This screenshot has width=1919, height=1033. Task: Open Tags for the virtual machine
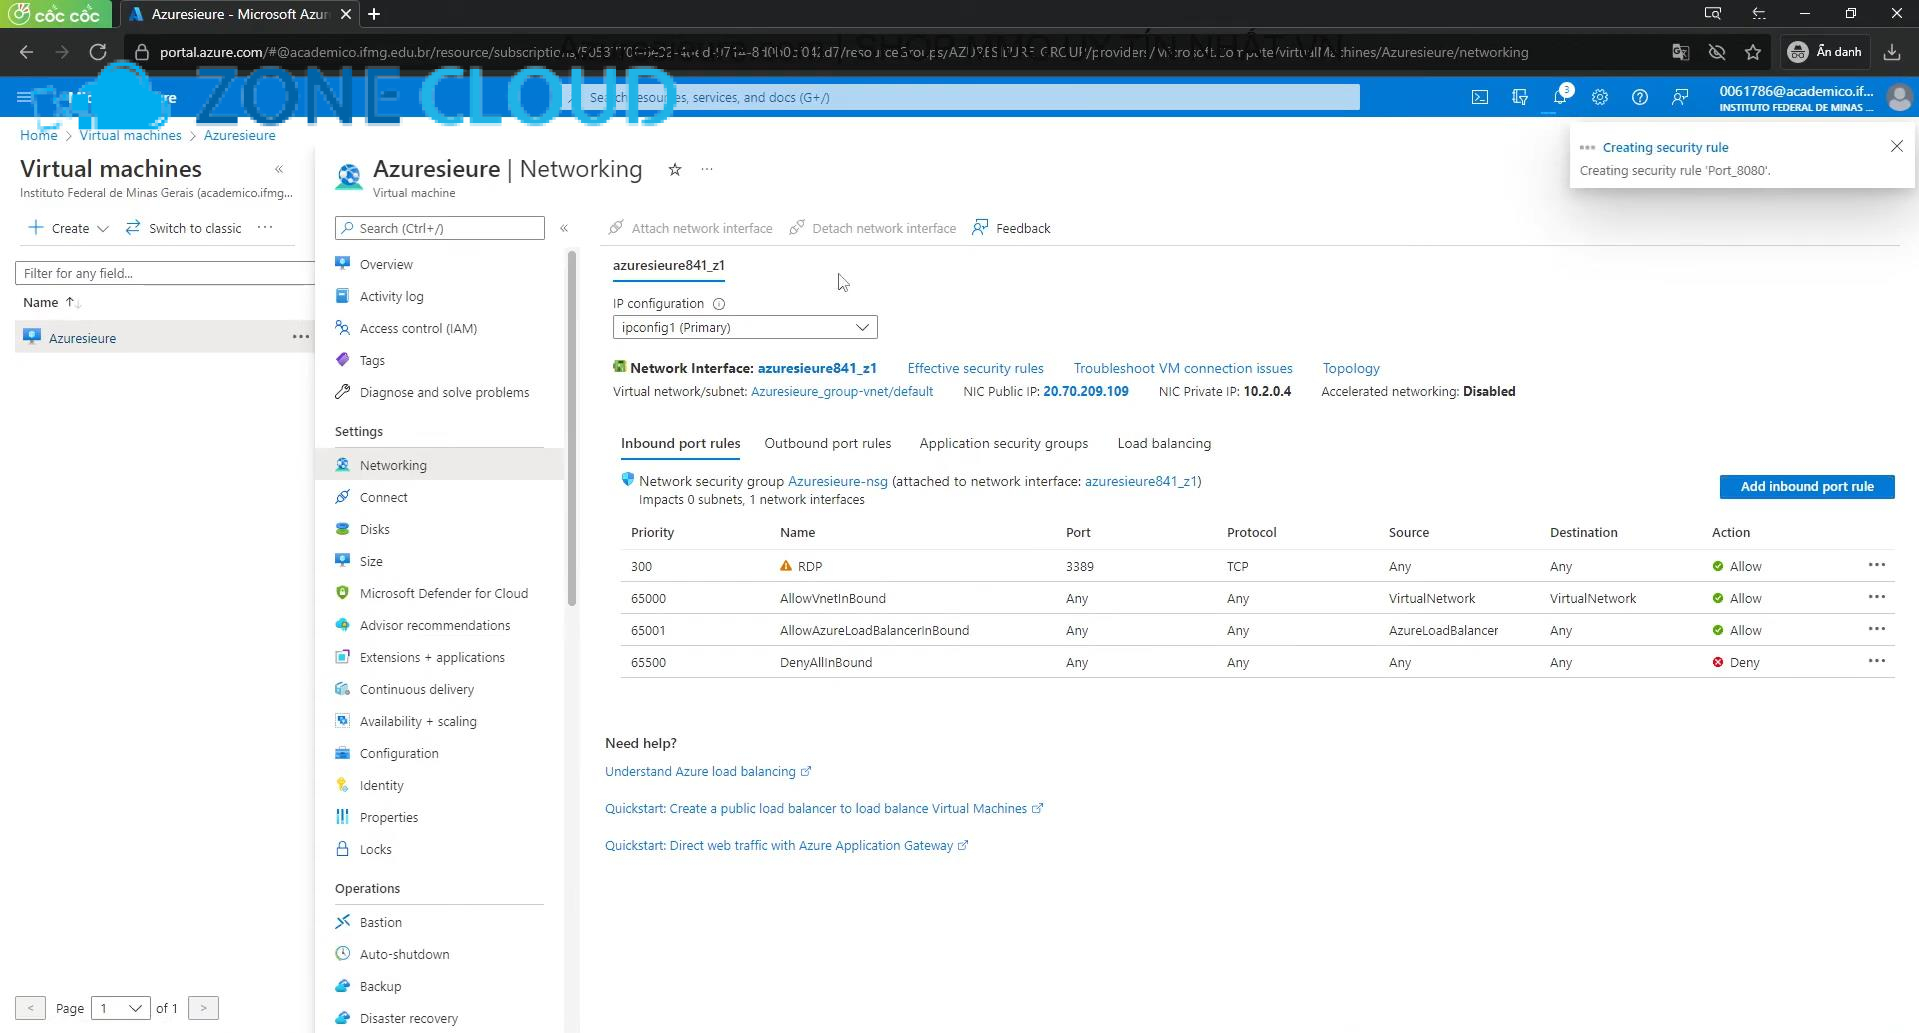(371, 359)
